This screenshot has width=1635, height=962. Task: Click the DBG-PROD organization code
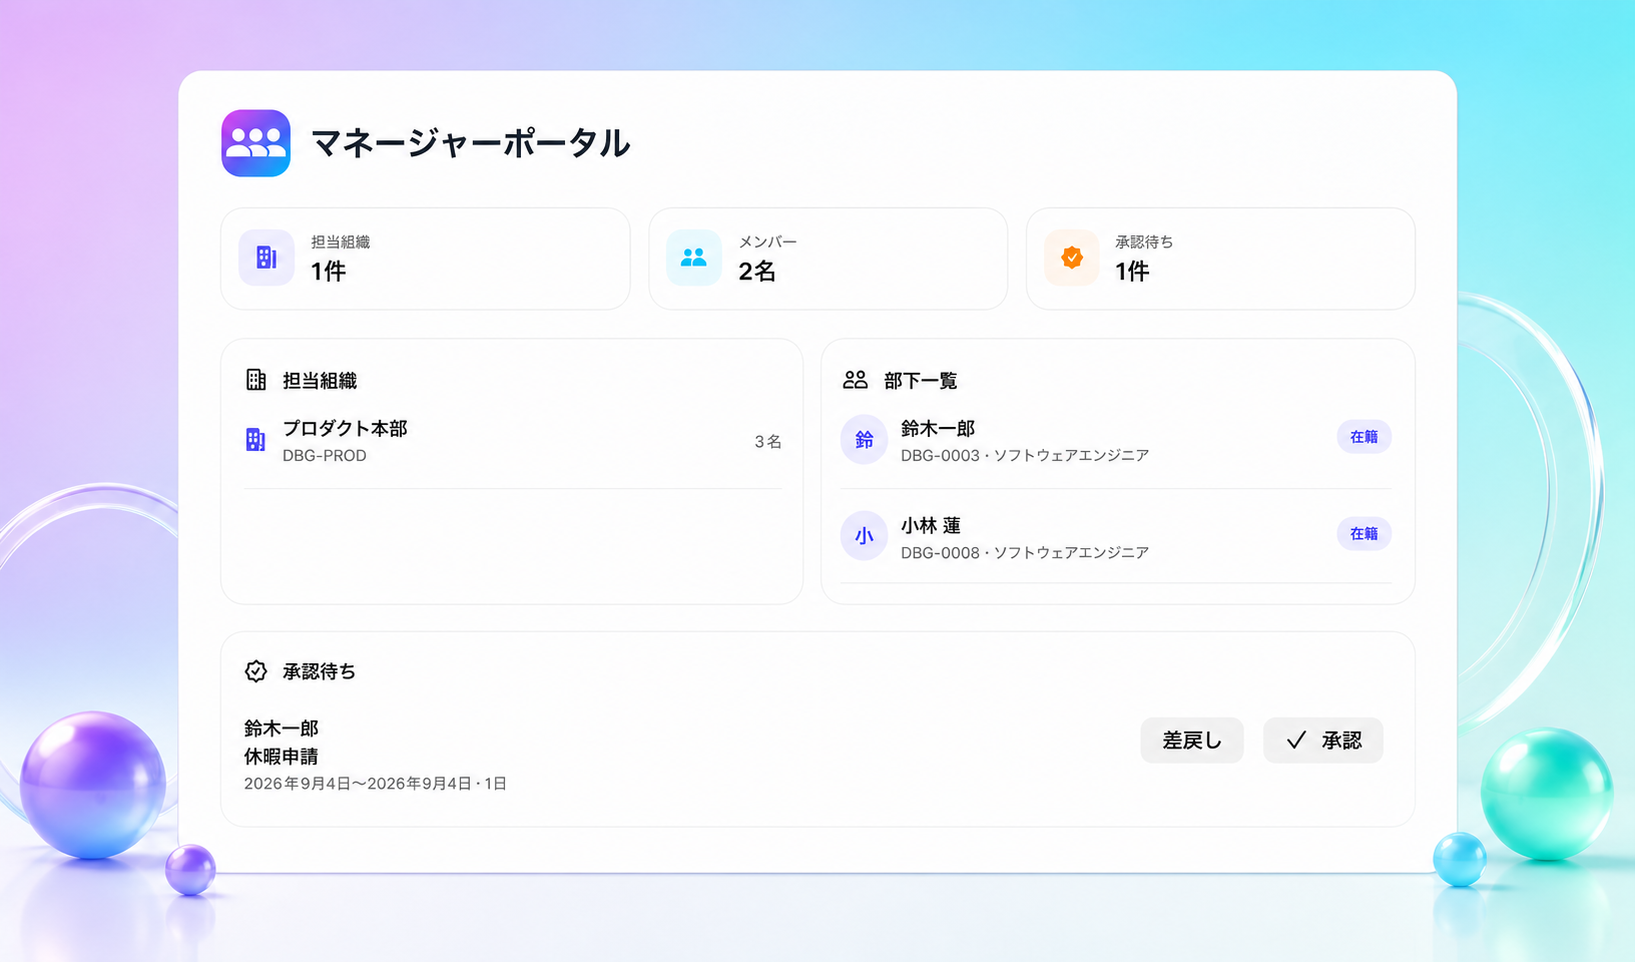pos(324,456)
